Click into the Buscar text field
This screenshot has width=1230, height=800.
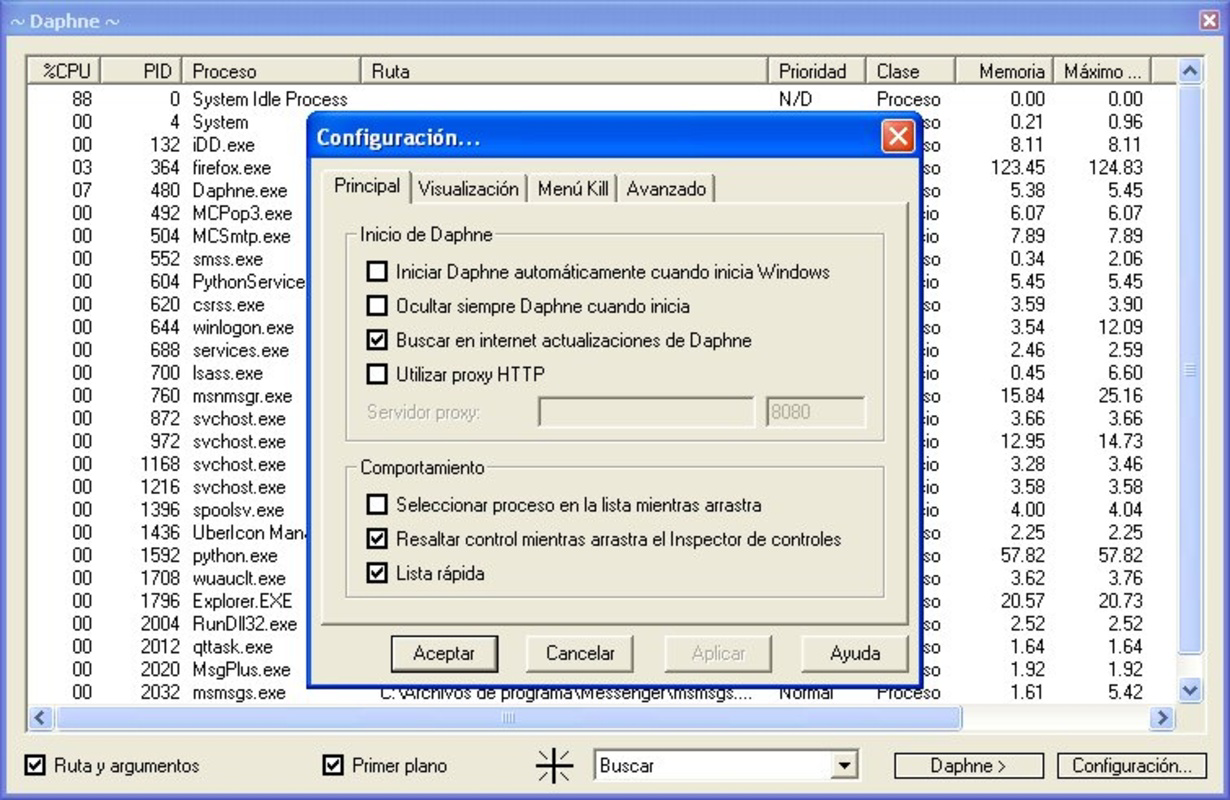[x=714, y=766]
